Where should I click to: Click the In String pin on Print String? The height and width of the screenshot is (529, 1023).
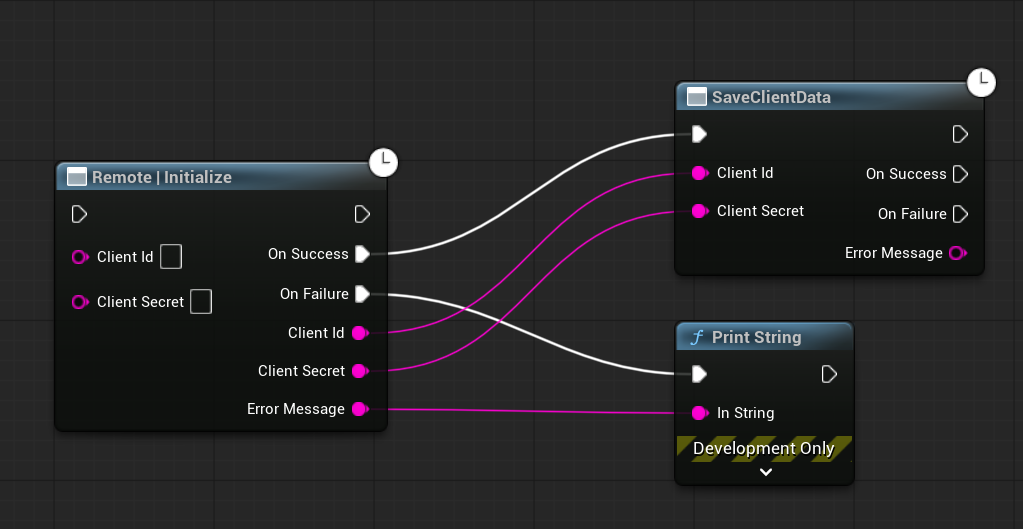(700, 413)
